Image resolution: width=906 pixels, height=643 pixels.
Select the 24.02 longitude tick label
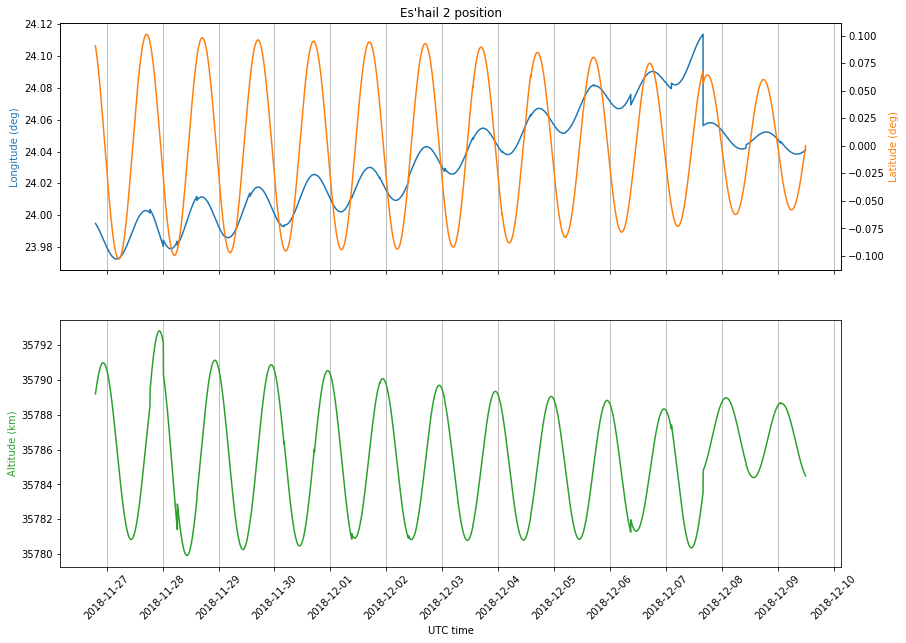click(x=39, y=184)
